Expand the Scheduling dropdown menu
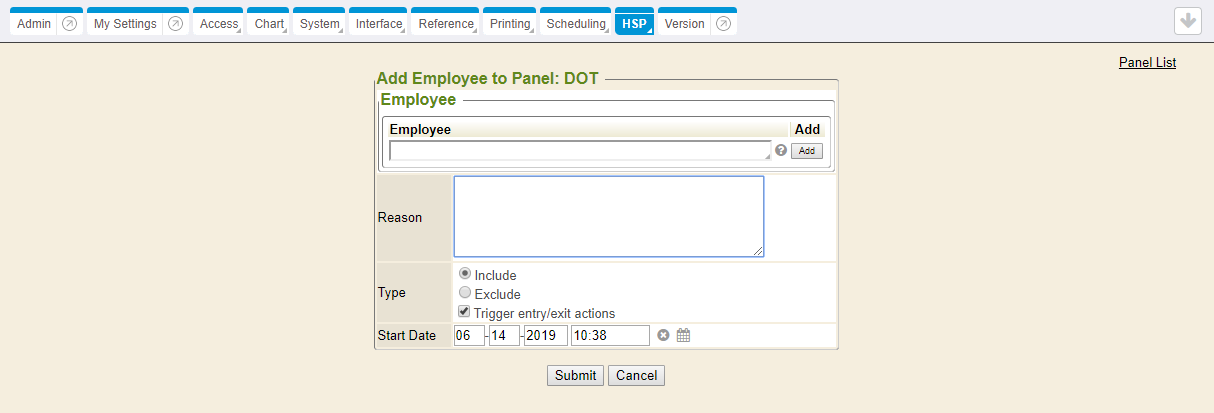1214x413 pixels. coord(576,24)
